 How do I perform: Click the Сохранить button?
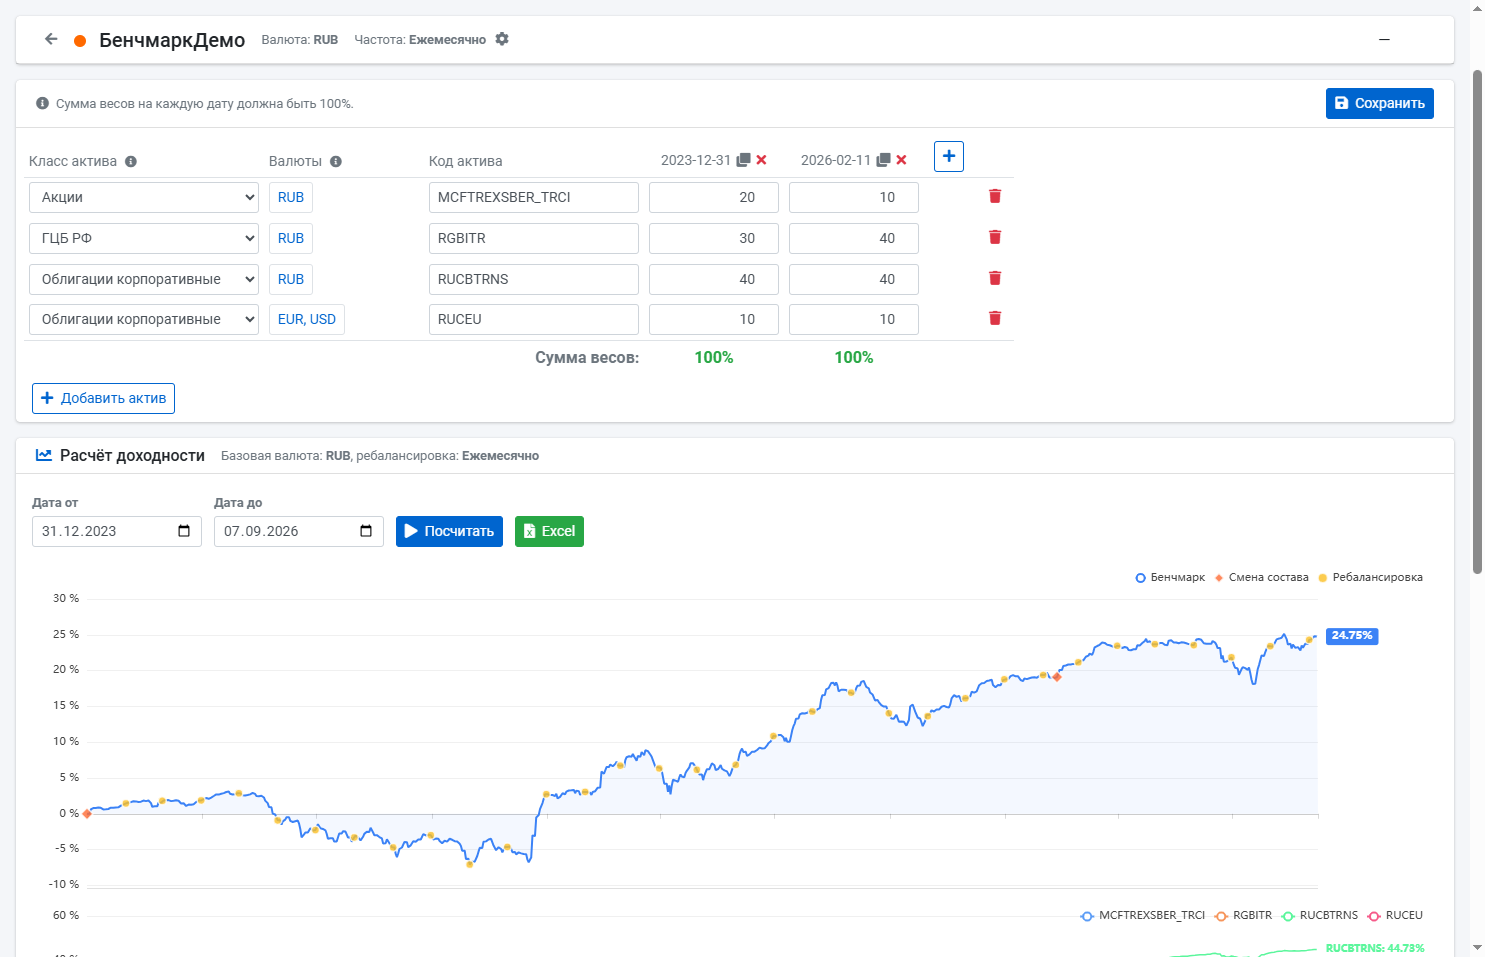1380,103
